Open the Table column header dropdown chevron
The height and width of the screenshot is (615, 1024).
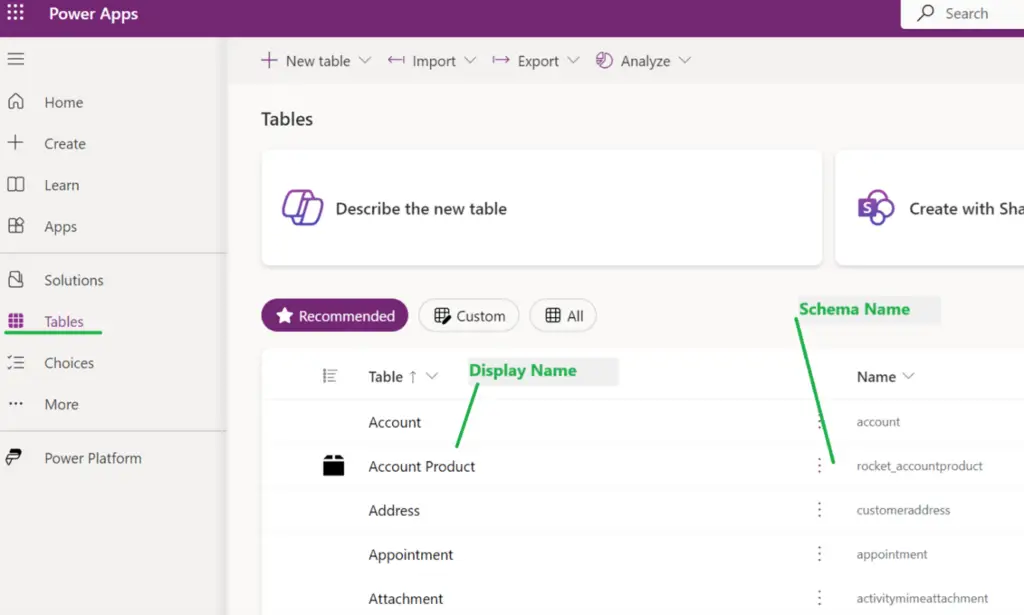coord(432,376)
